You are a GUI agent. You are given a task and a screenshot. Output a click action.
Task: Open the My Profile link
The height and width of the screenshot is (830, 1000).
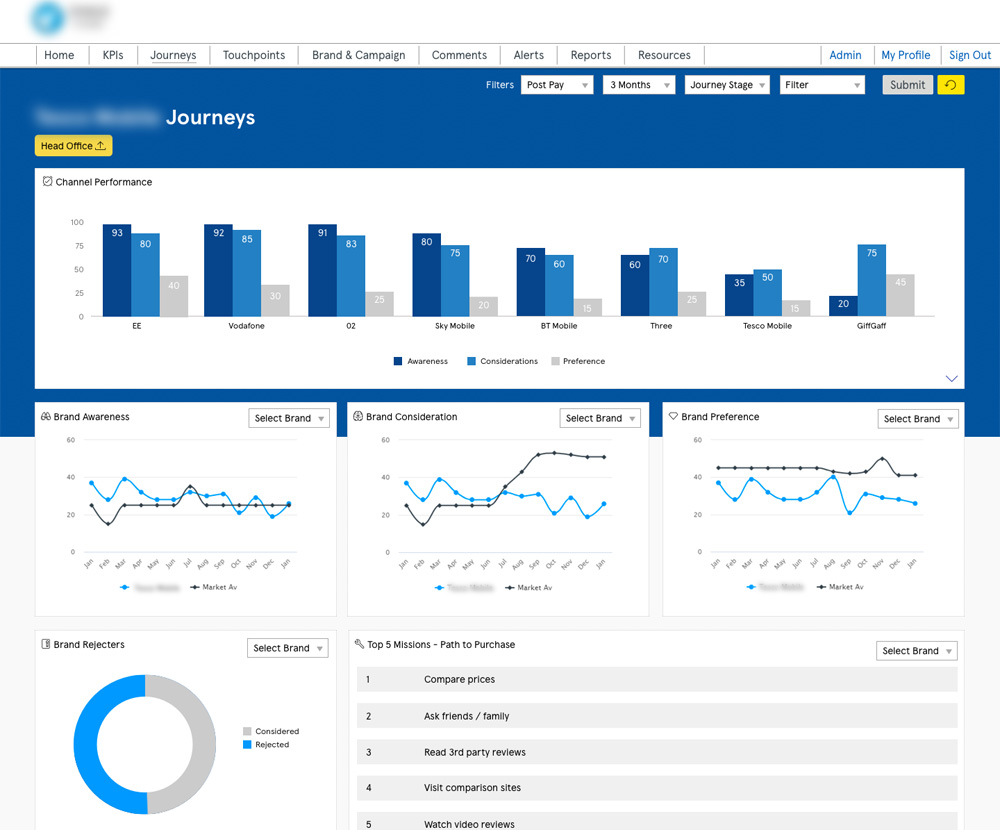coord(905,55)
